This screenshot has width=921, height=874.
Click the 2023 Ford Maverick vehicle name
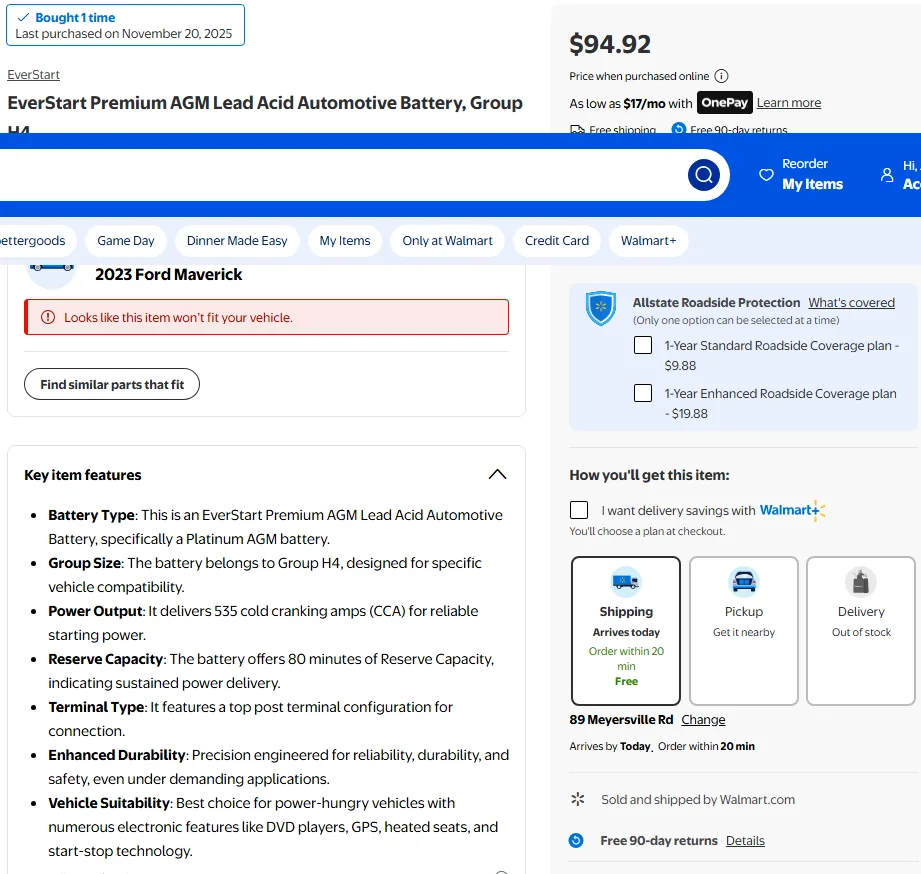point(169,274)
